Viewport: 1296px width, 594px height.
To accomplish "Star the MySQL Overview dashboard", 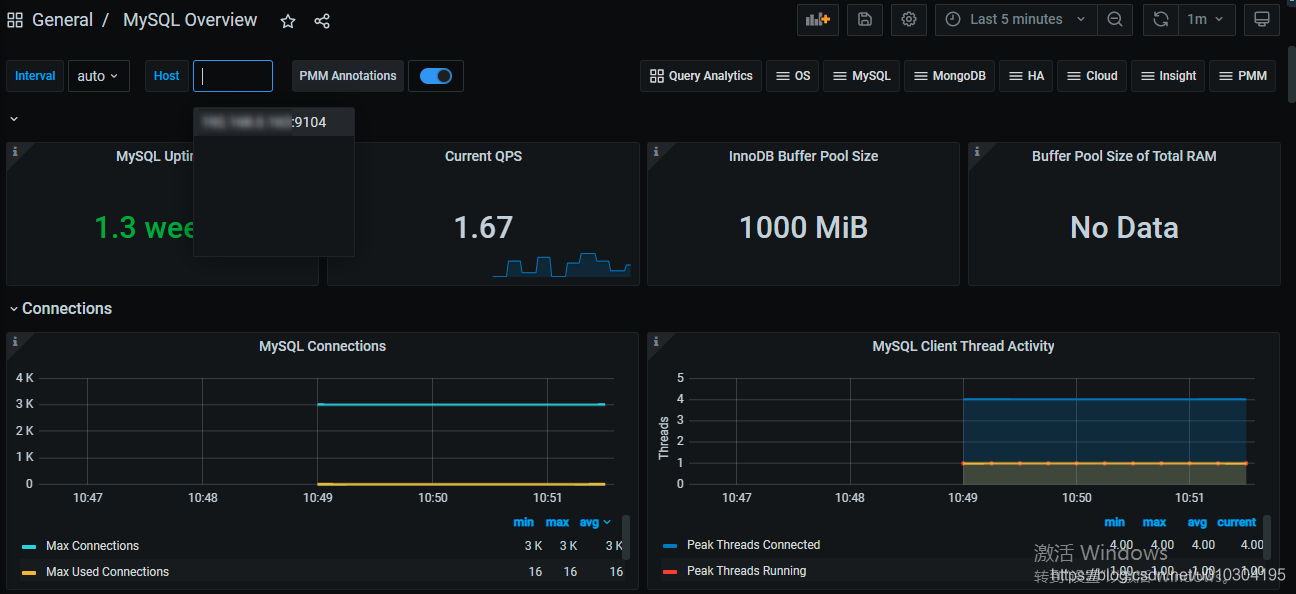I will click(x=288, y=21).
